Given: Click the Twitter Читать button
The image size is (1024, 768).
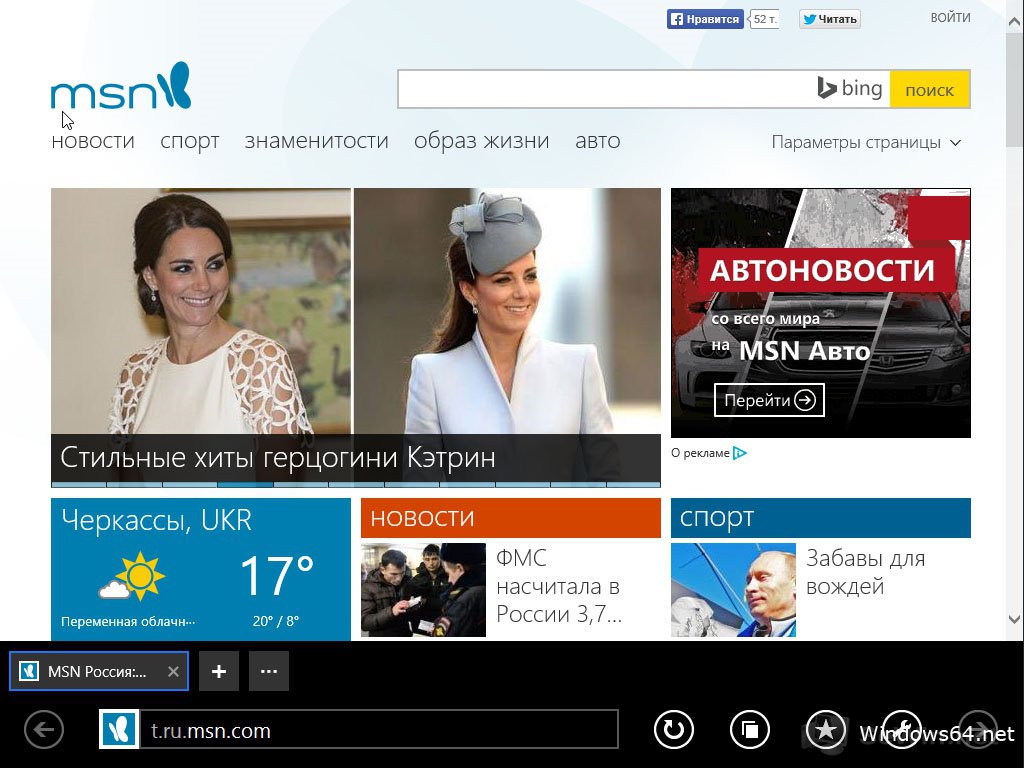Looking at the screenshot, I should coord(829,19).
